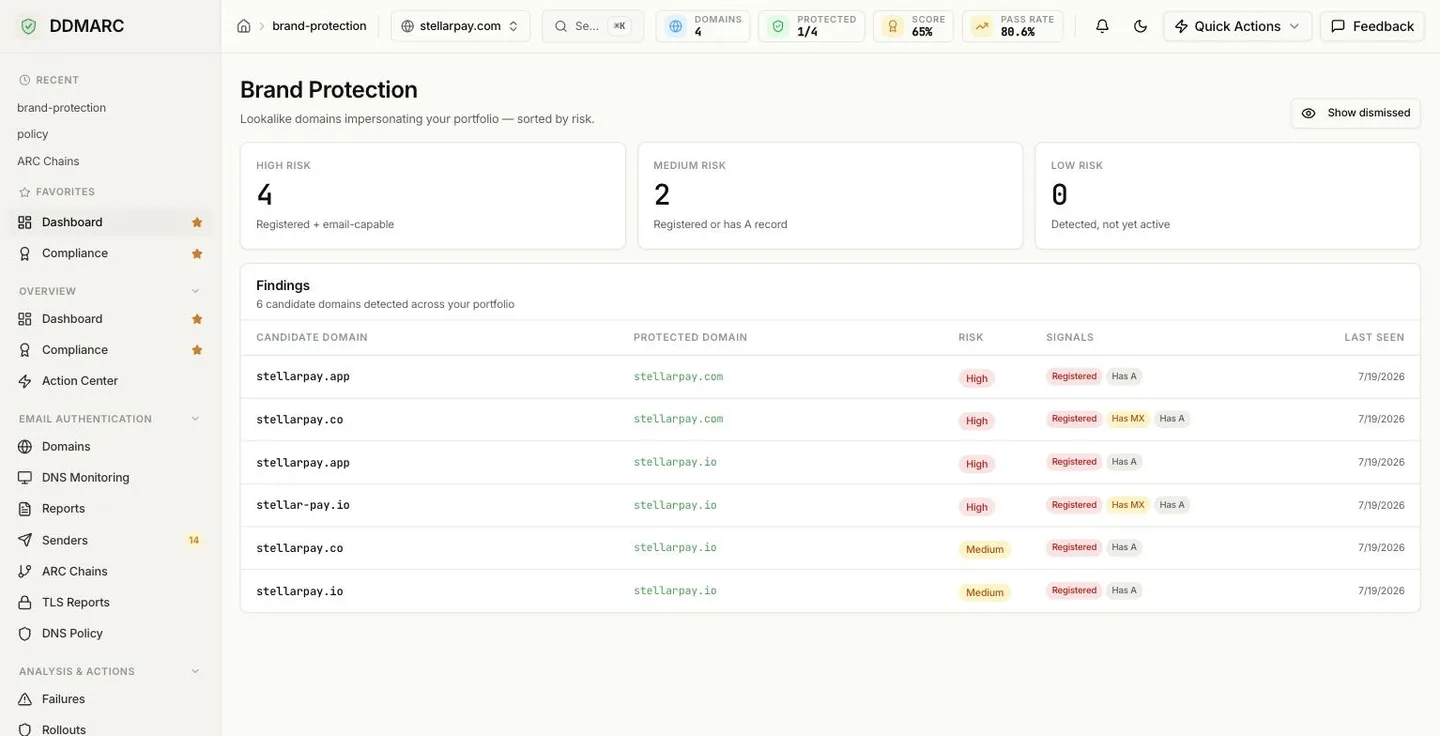
Task: Click Has MX badge on stellar-pay.io row
Action: [x=1128, y=505]
